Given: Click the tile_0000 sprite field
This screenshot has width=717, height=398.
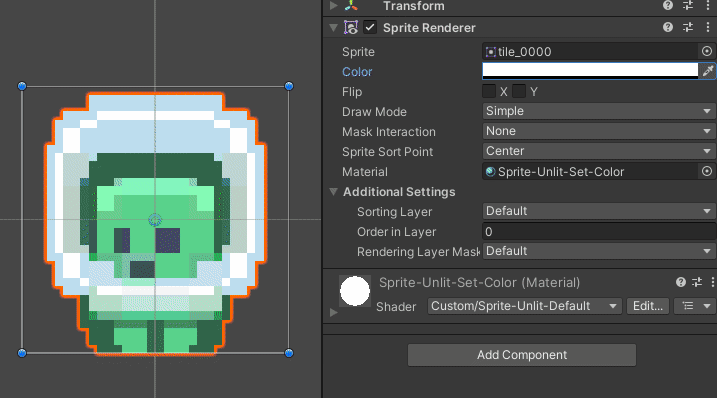Looking at the screenshot, I should 590,52.
